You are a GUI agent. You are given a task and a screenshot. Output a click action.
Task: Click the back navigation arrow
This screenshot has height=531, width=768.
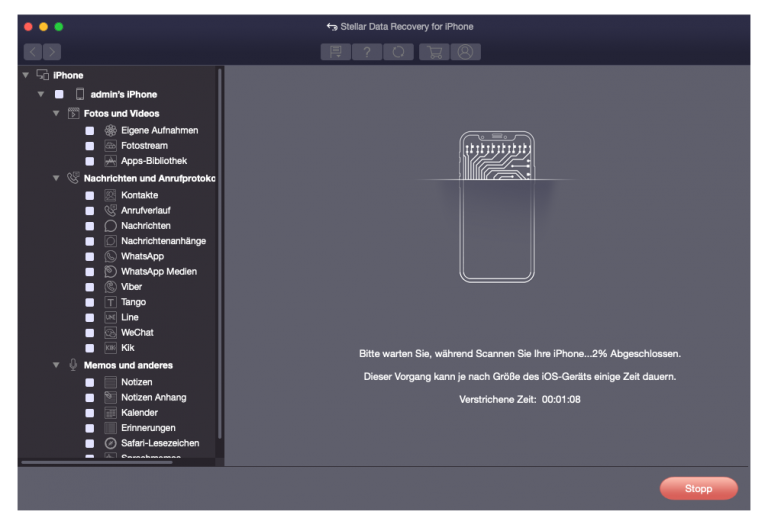pyautogui.click(x=33, y=51)
